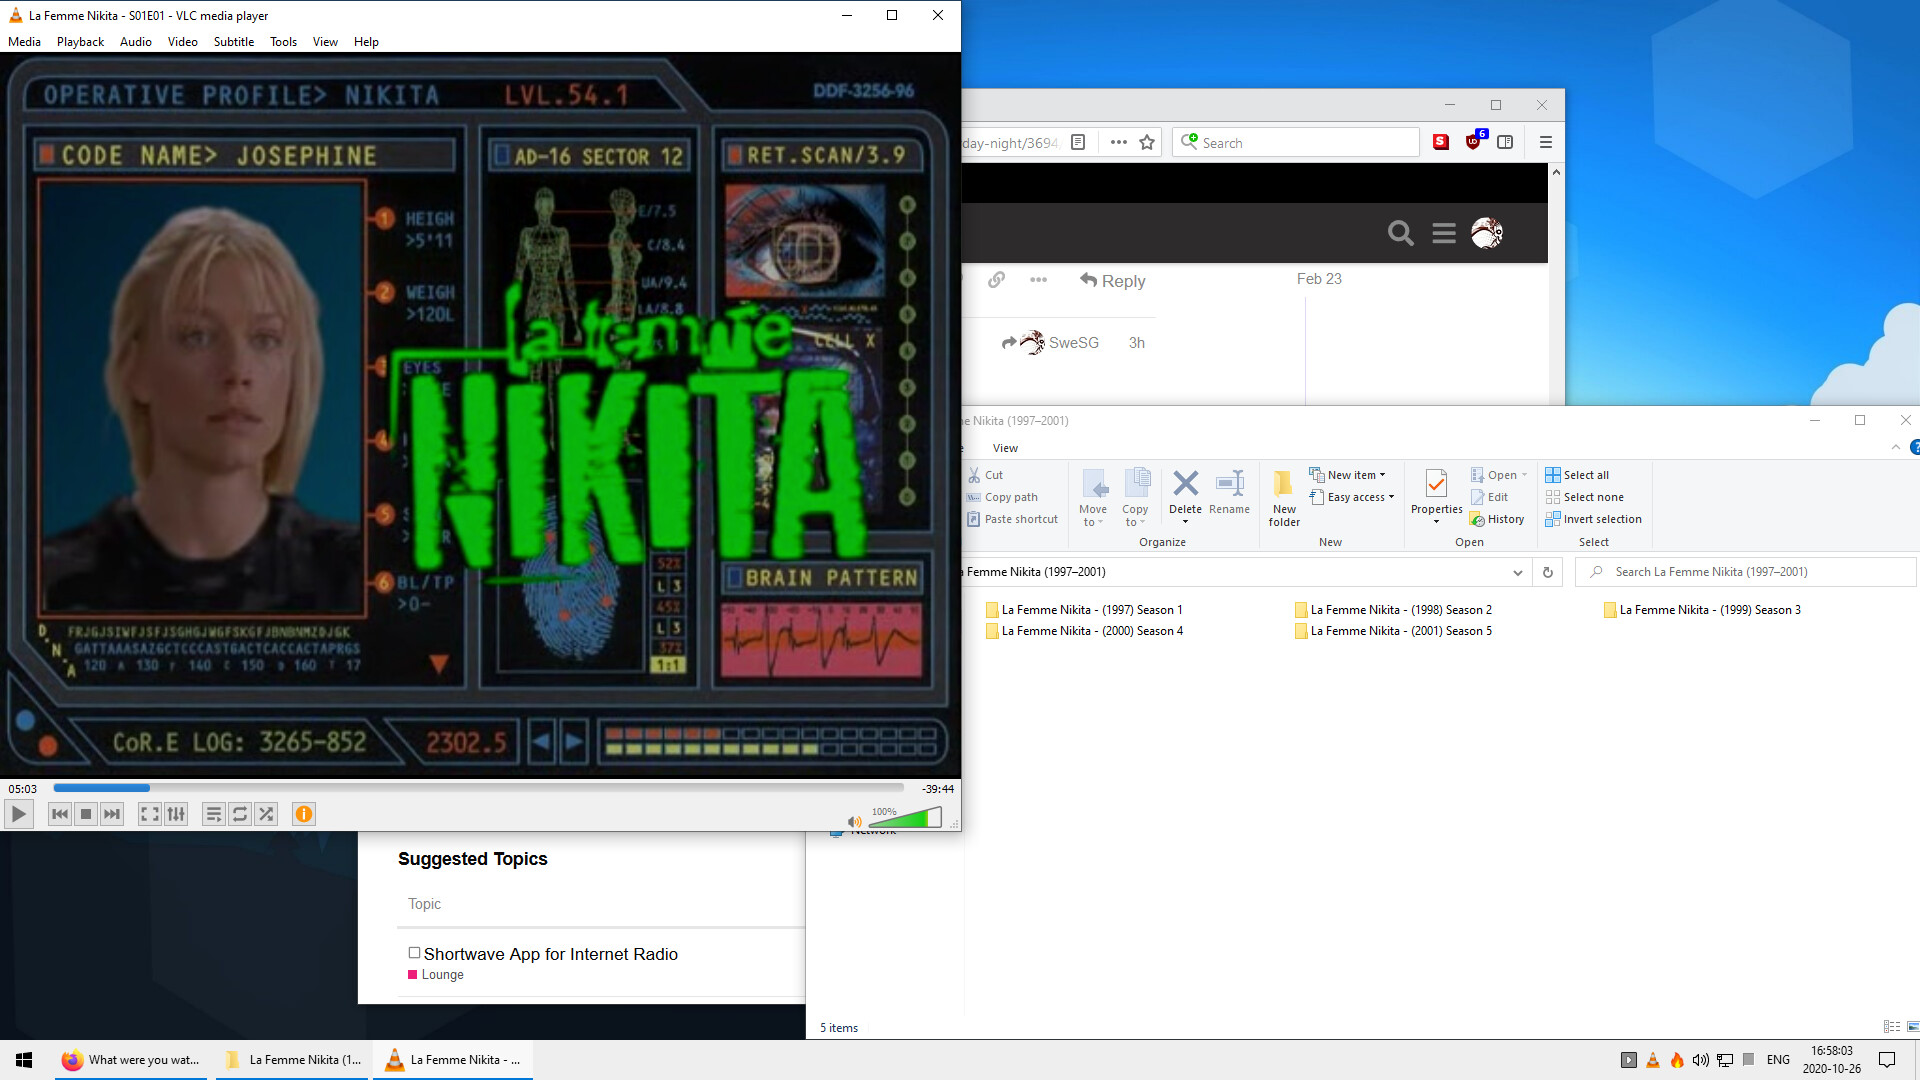The width and height of the screenshot is (1920, 1080).
Task: Open the Subtitle menu in VLC
Action: pos(233,42)
